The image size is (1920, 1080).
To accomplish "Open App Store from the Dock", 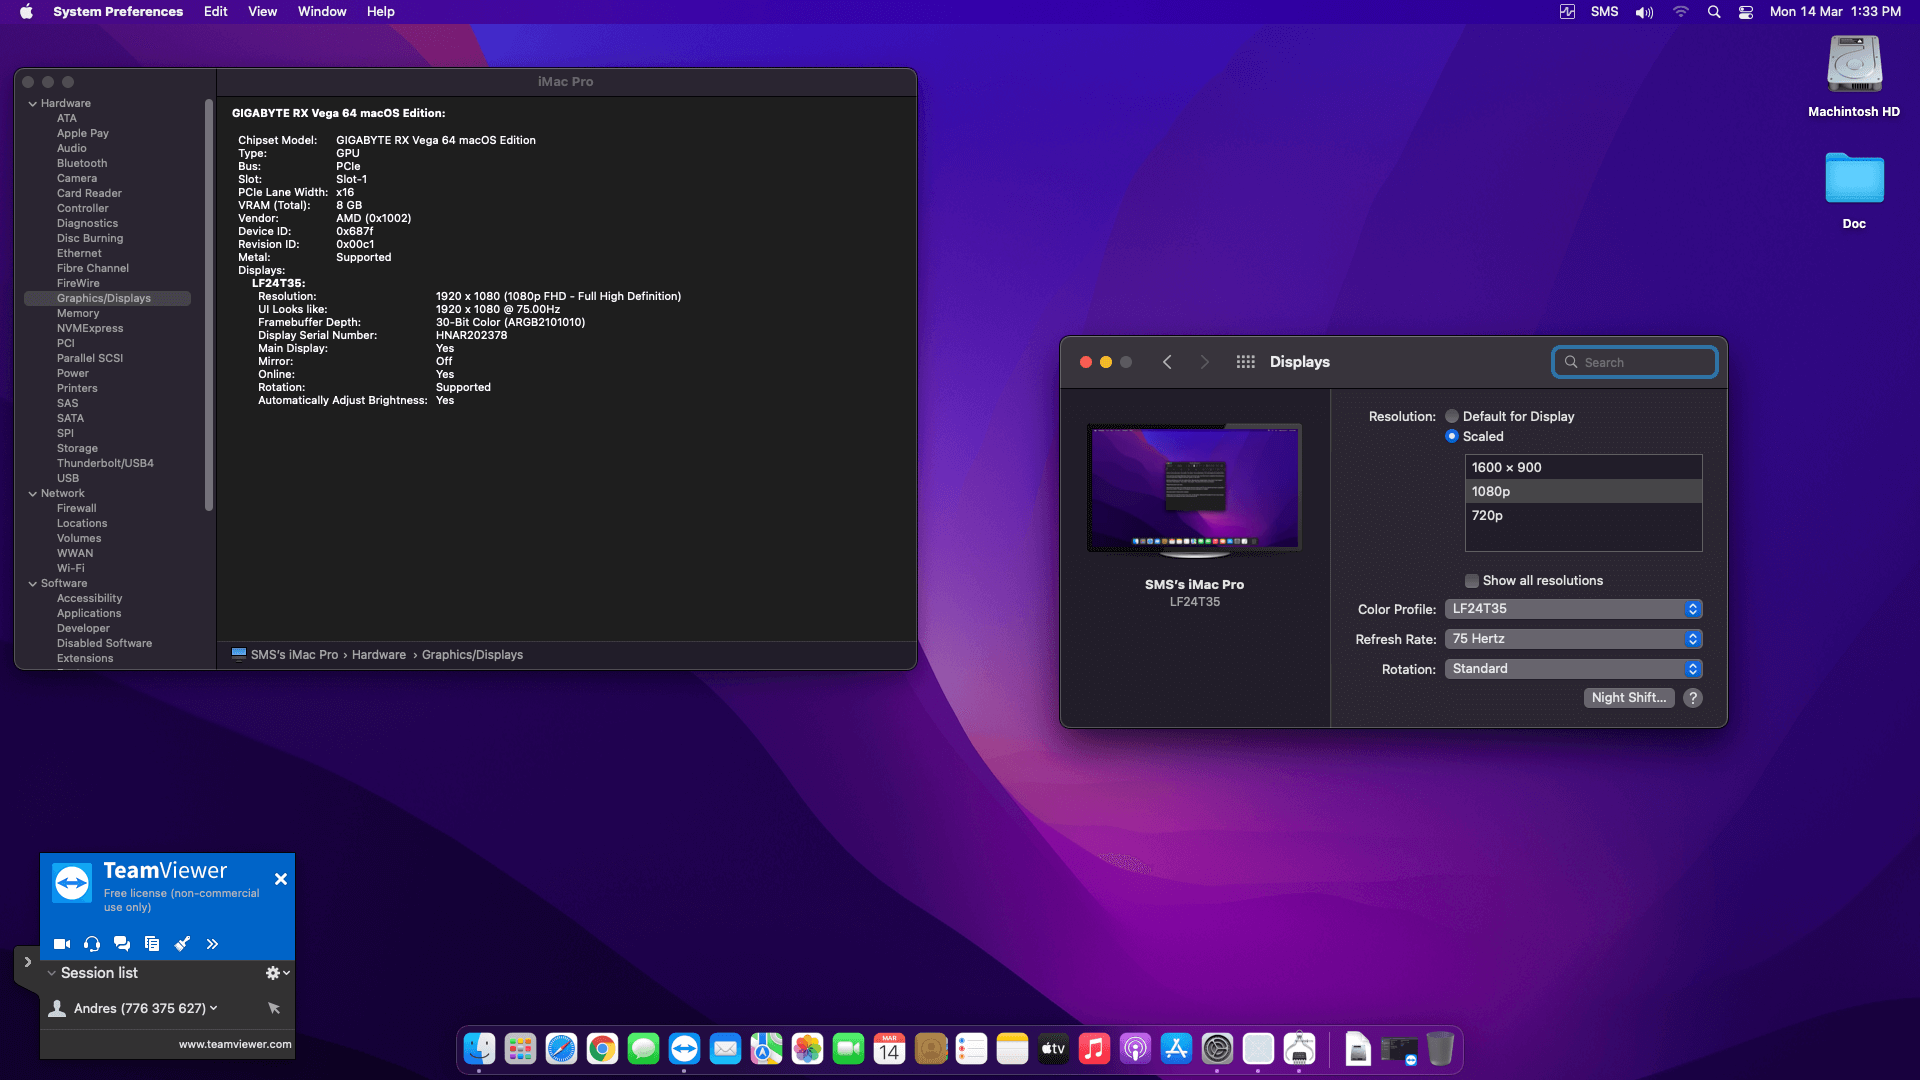I will click(x=1176, y=1049).
